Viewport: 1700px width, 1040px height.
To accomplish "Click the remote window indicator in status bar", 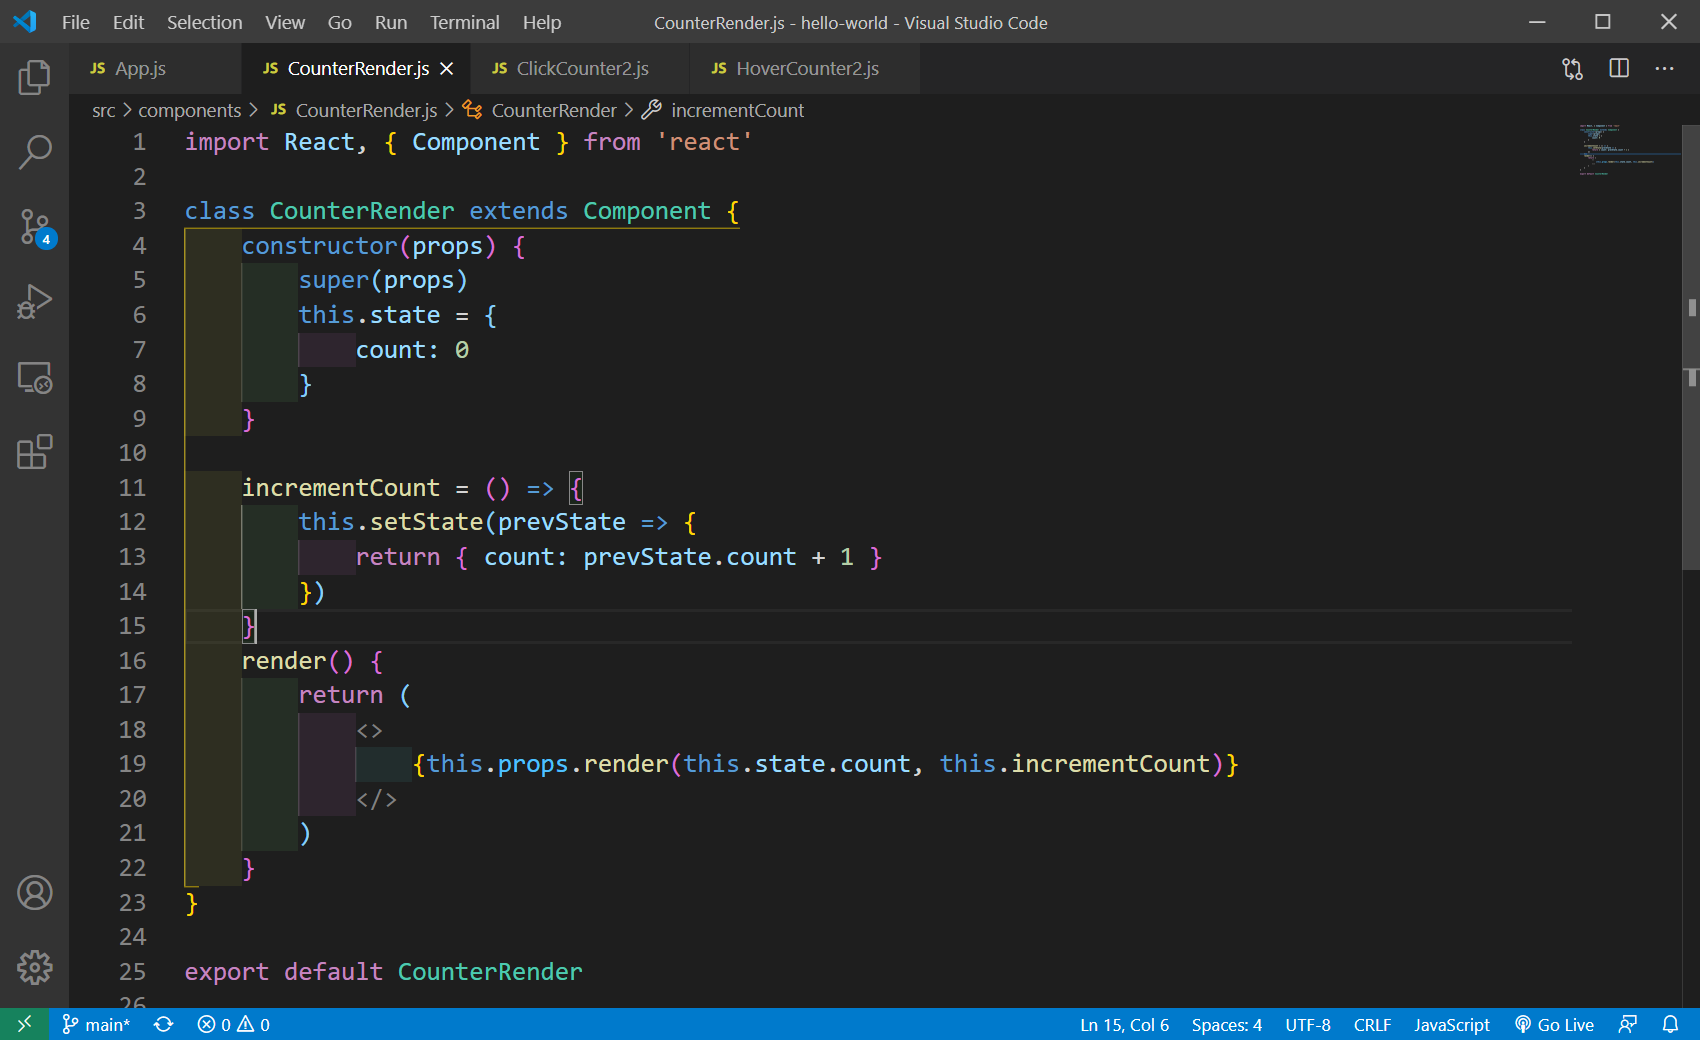I will (25, 1024).
